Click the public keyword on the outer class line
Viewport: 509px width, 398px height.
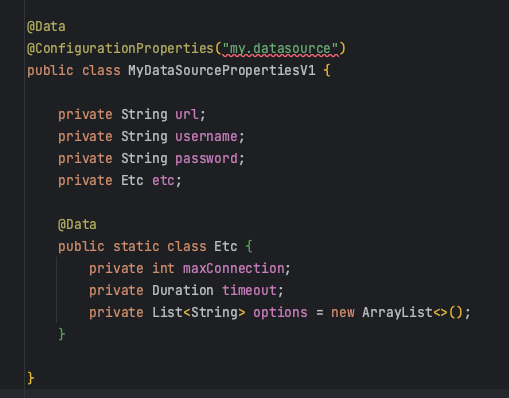(50, 71)
